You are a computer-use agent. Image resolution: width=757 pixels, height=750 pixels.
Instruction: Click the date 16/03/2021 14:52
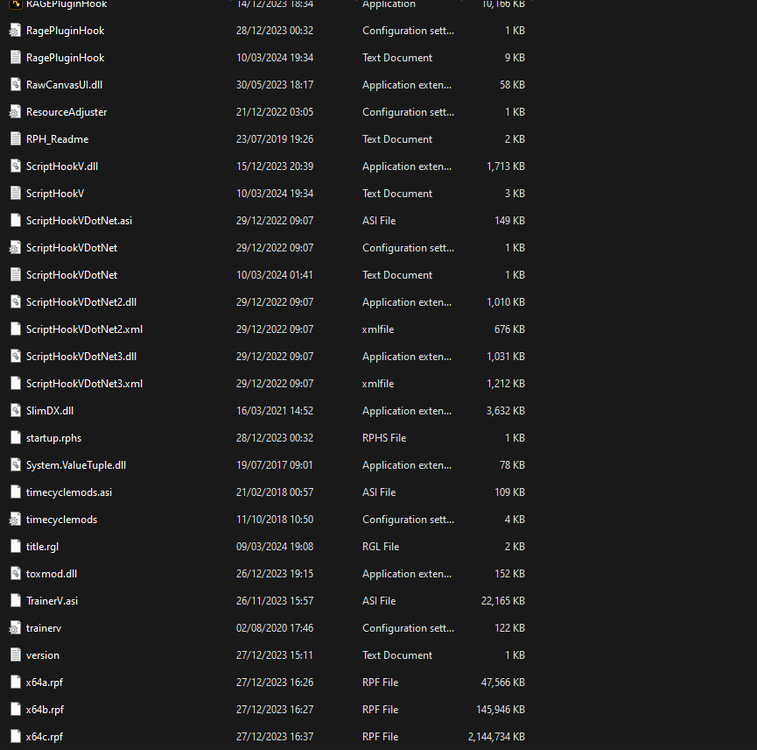(275, 411)
